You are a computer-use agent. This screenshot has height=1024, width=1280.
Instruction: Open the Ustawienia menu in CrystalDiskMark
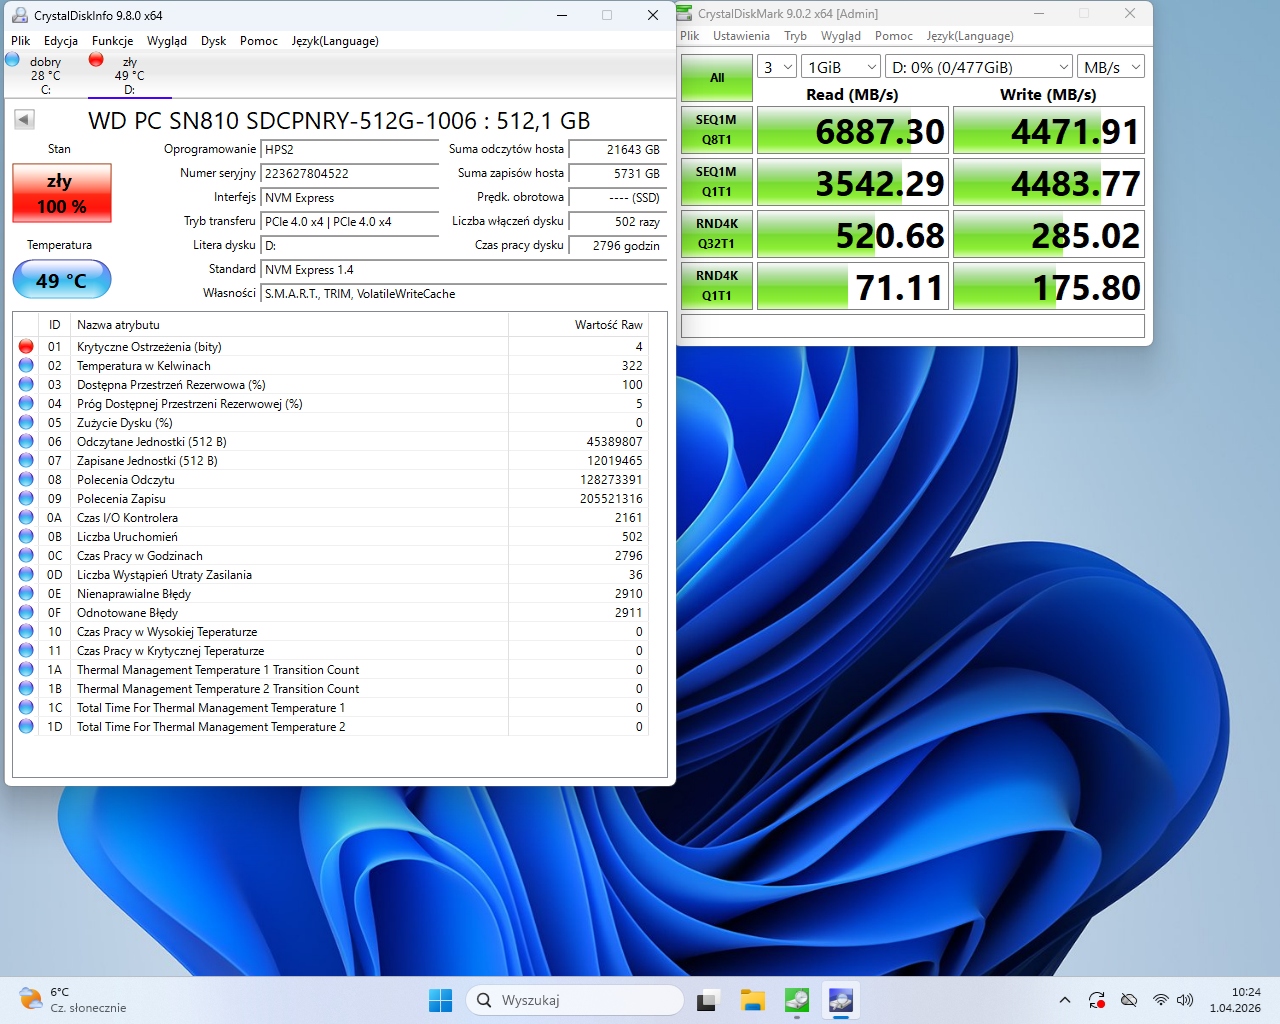pos(741,36)
